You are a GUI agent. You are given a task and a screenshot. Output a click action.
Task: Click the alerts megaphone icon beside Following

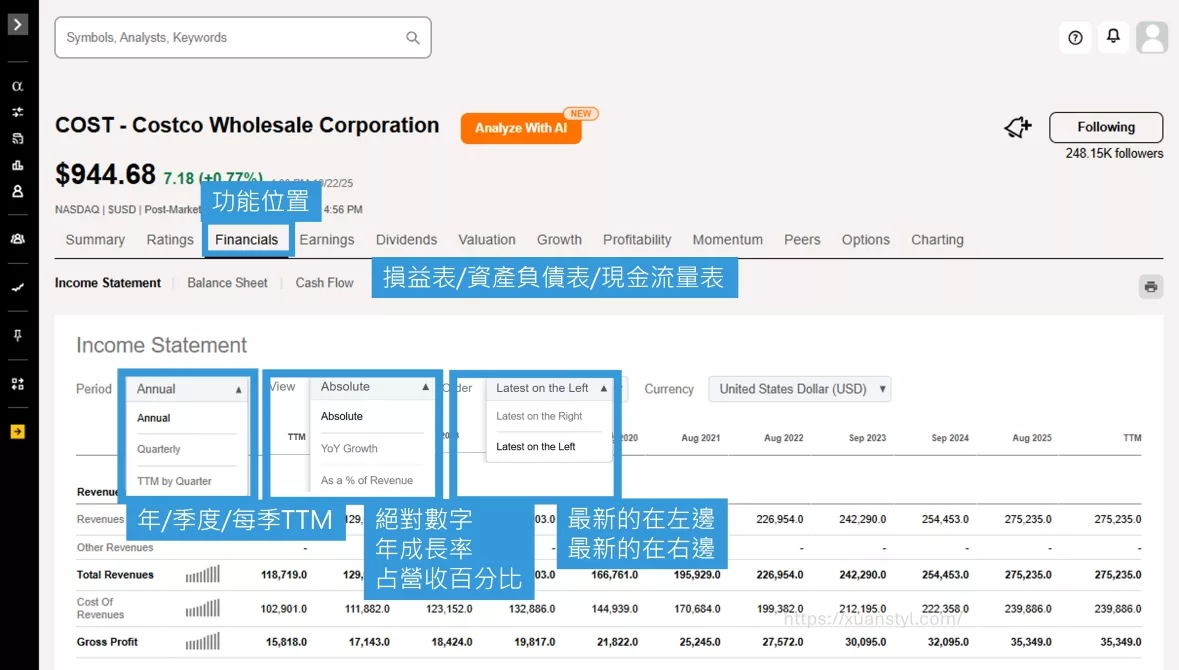click(x=1017, y=127)
